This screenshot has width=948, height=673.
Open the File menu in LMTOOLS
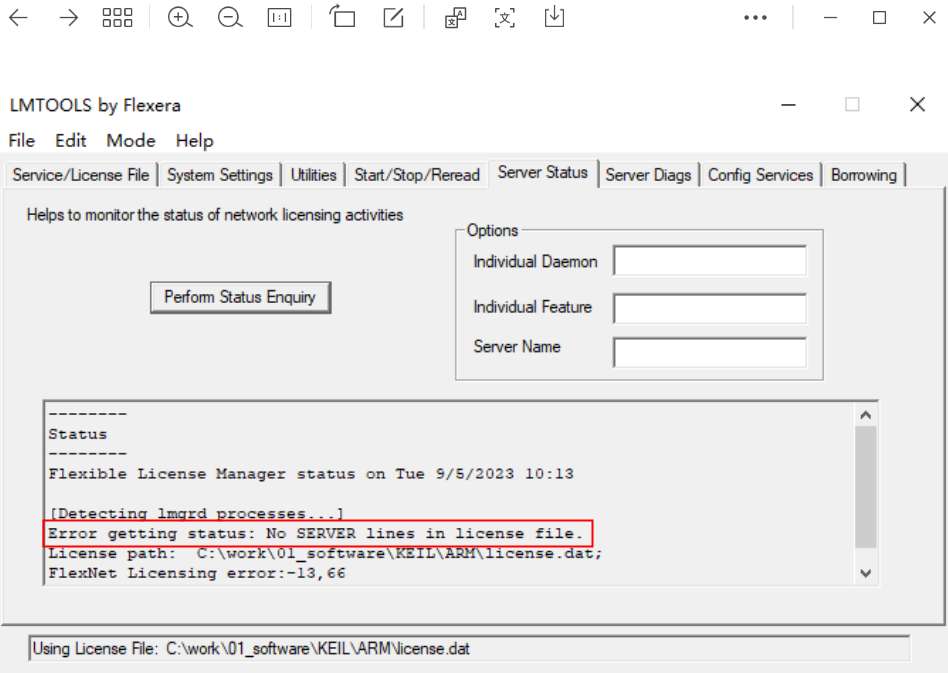(22, 141)
